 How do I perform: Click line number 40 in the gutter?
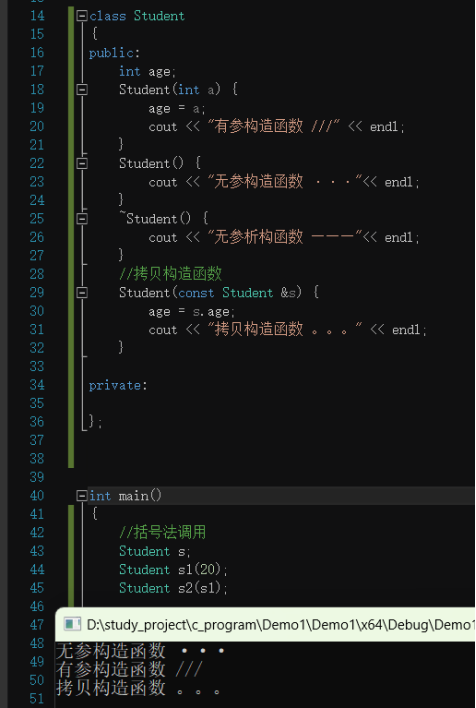point(37,496)
